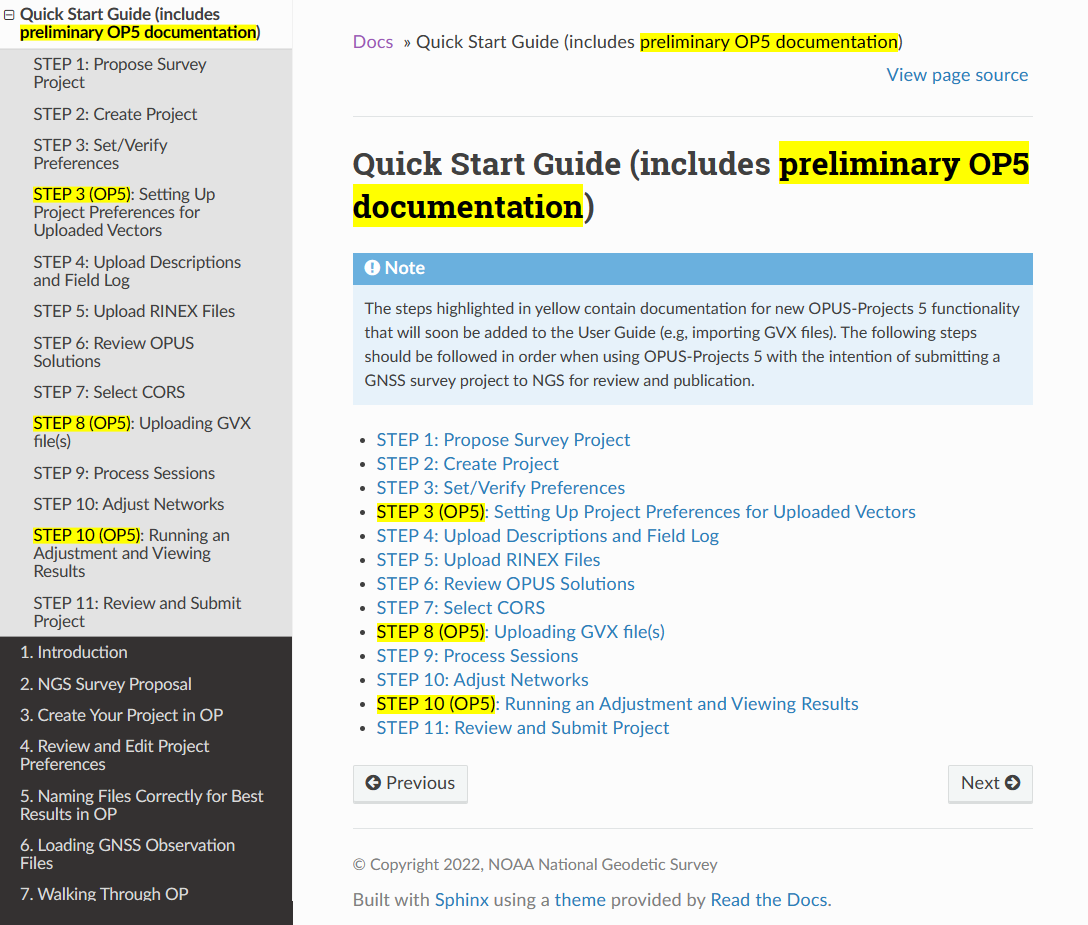Open sidebar chapter 2. NGS Survey Proposal
The width and height of the screenshot is (1088, 925).
106,684
